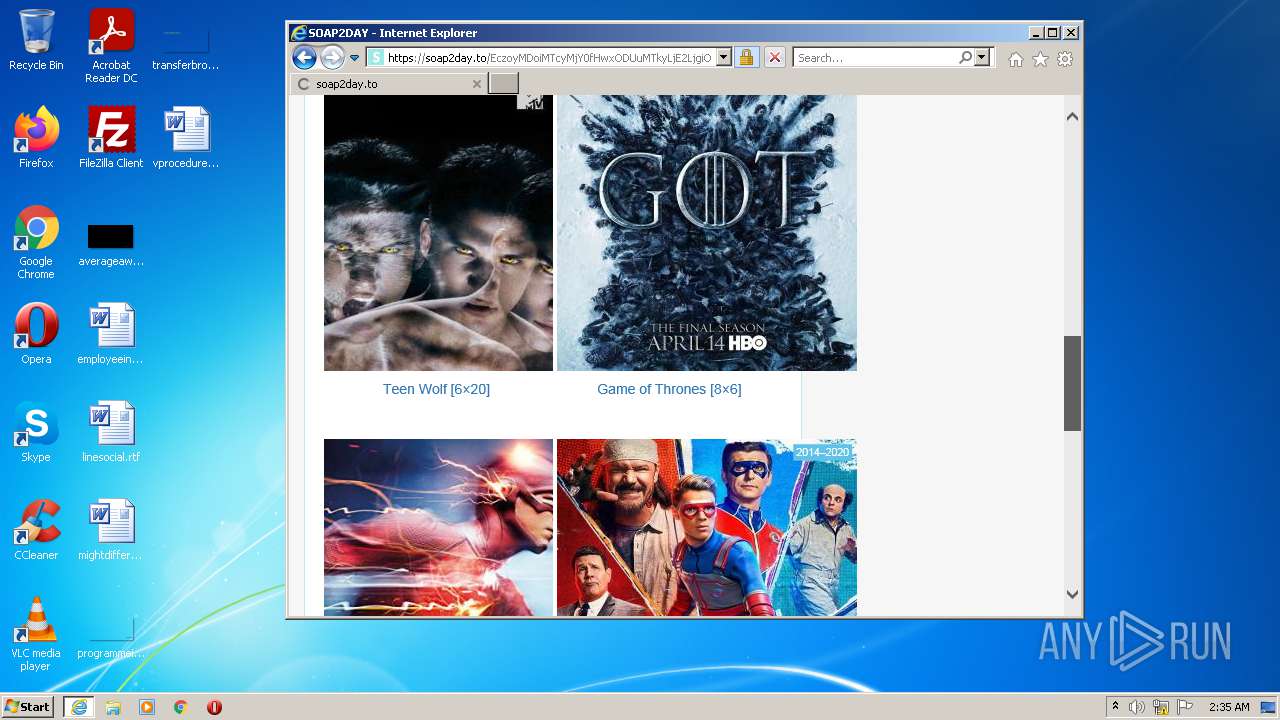1280x720 pixels.
Task: Click the Teen Wolf poster thumbnail
Action: click(438, 233)
